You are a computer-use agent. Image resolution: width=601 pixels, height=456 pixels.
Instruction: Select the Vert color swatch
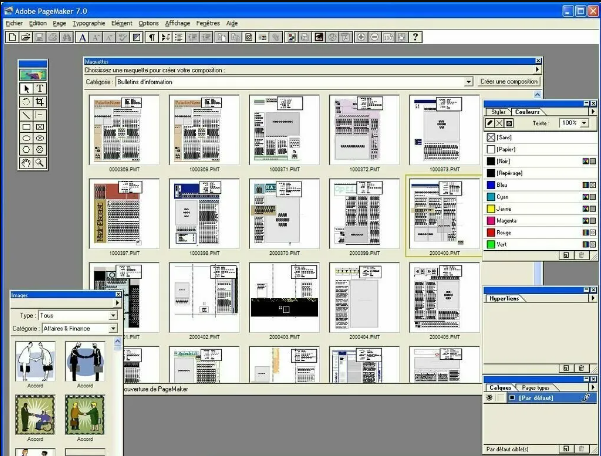[491, 244]
